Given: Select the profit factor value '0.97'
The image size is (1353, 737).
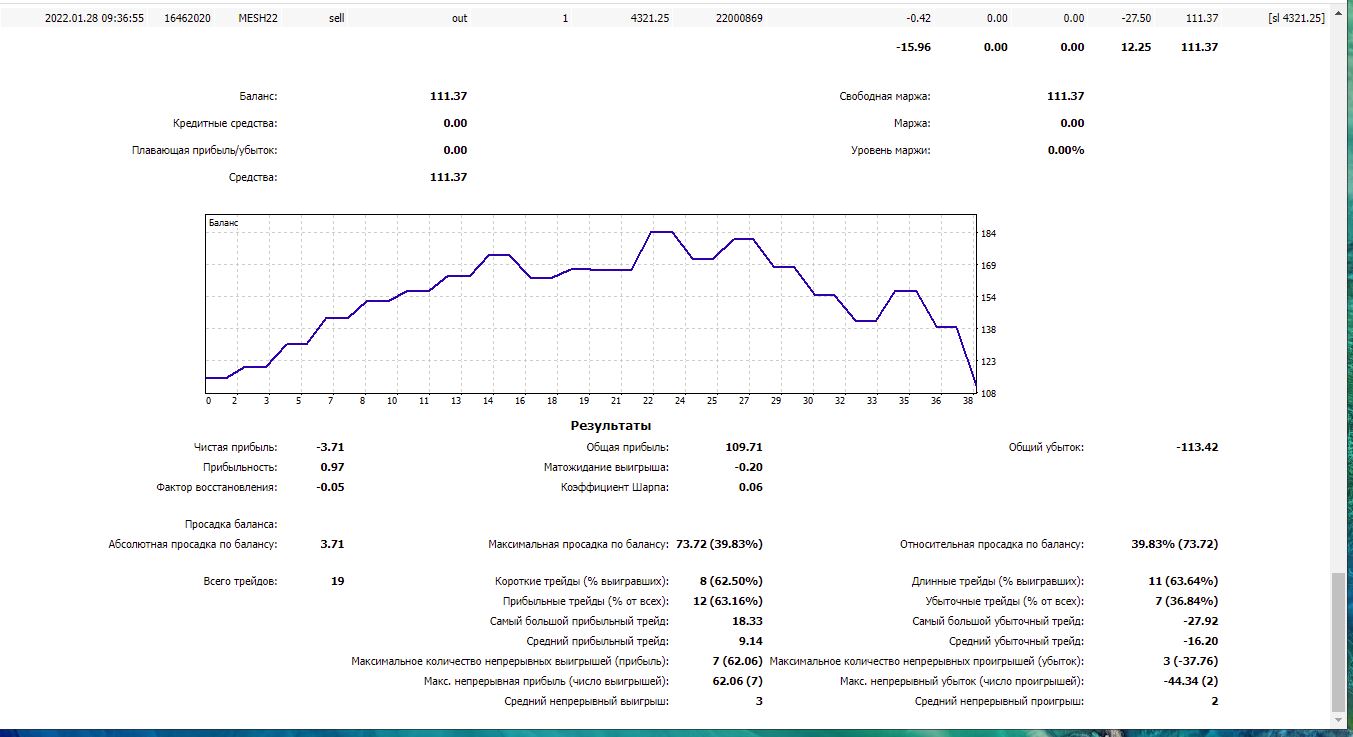Looking at the screenshot, I should [x=332, y=467].
